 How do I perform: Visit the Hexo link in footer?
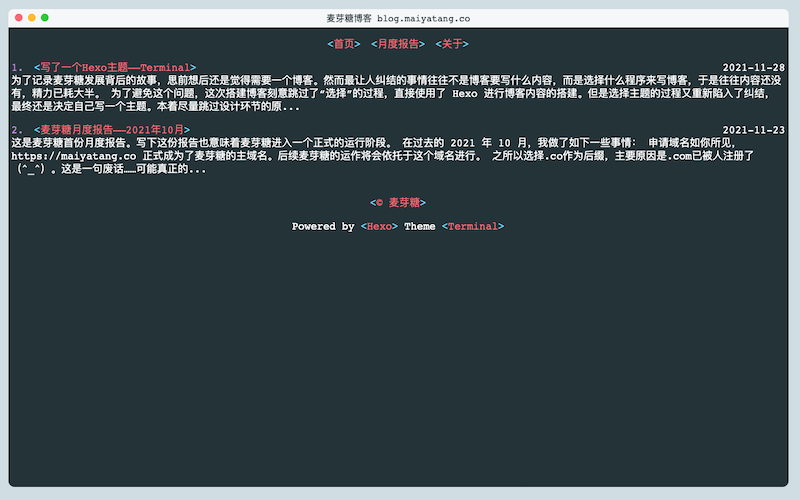379,227
